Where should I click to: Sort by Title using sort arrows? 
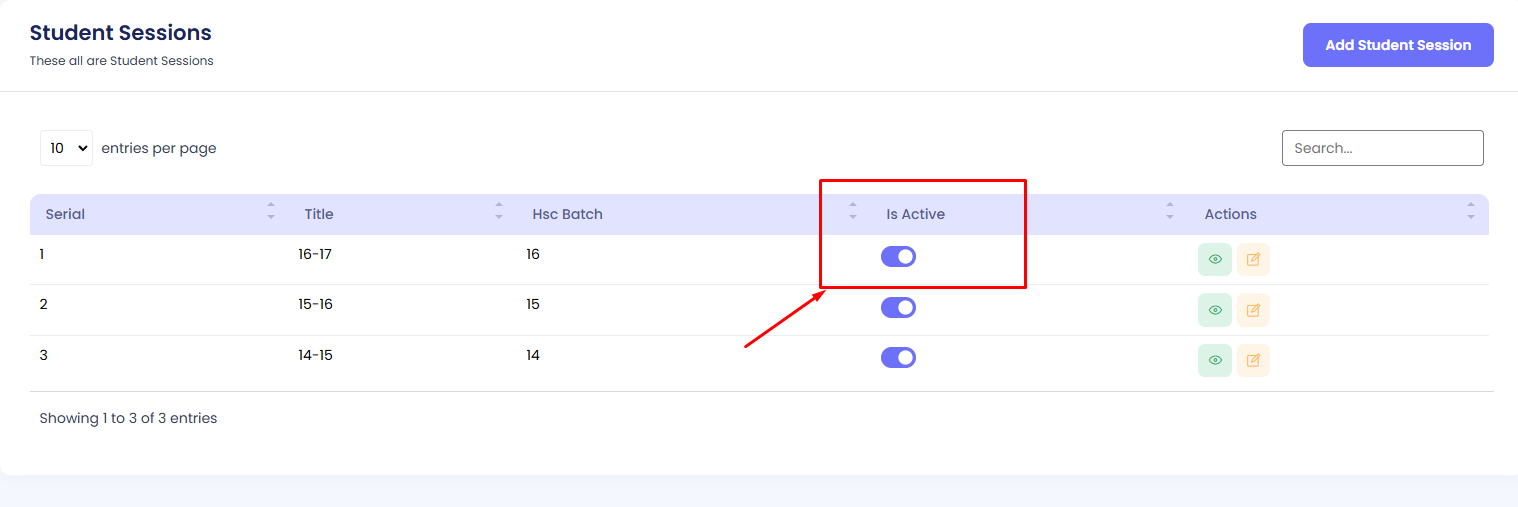tap(499, 212)
